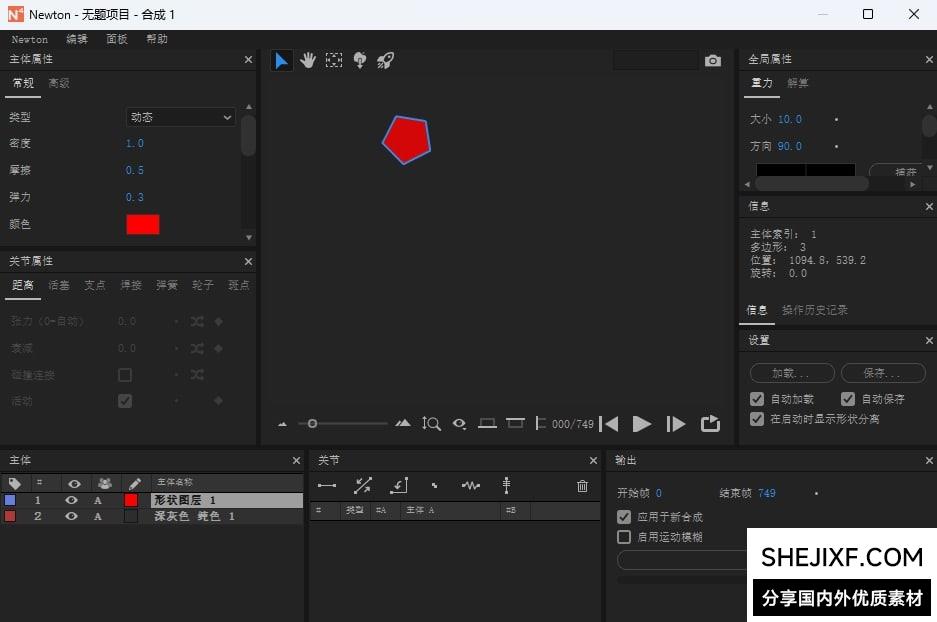Click the render export icon
This screenshot has height=622, width=937.
point(710,424)
